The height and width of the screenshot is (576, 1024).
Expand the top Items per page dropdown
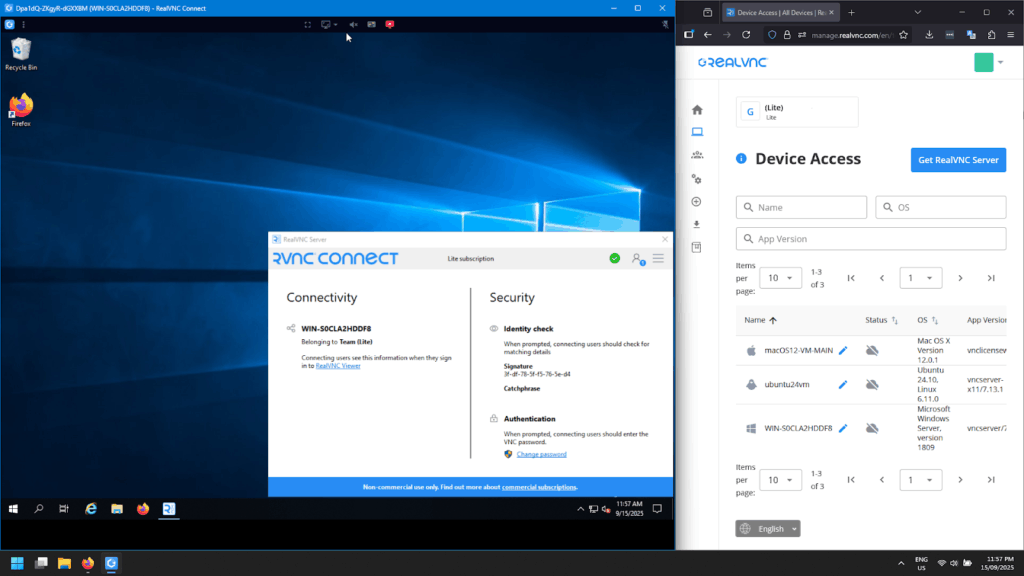tap(780, 278)
